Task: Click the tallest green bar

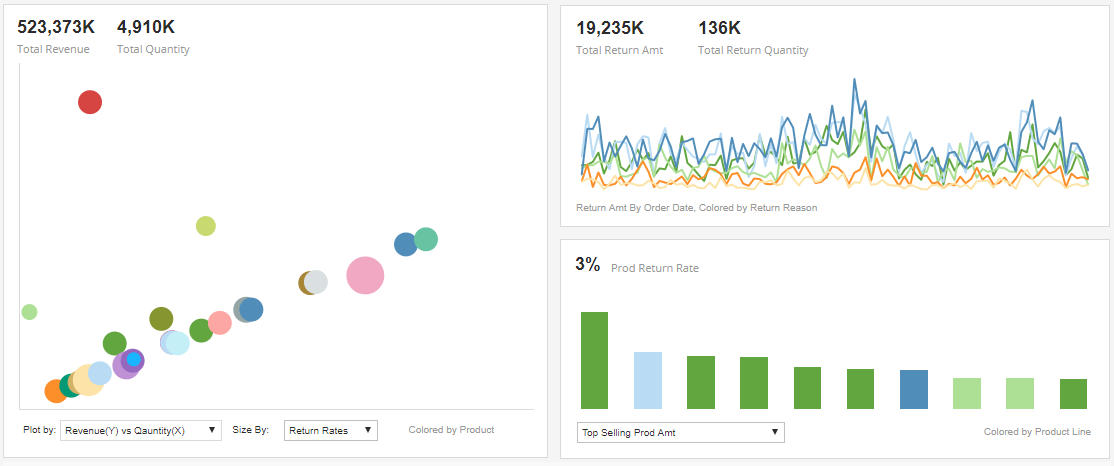Action: [x=595, y=360]
